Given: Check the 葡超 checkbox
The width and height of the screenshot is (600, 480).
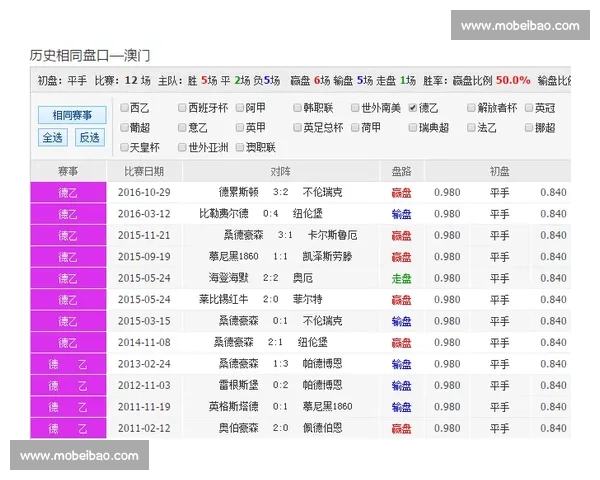Looking at the screenshot, I should tap(124, 127).
